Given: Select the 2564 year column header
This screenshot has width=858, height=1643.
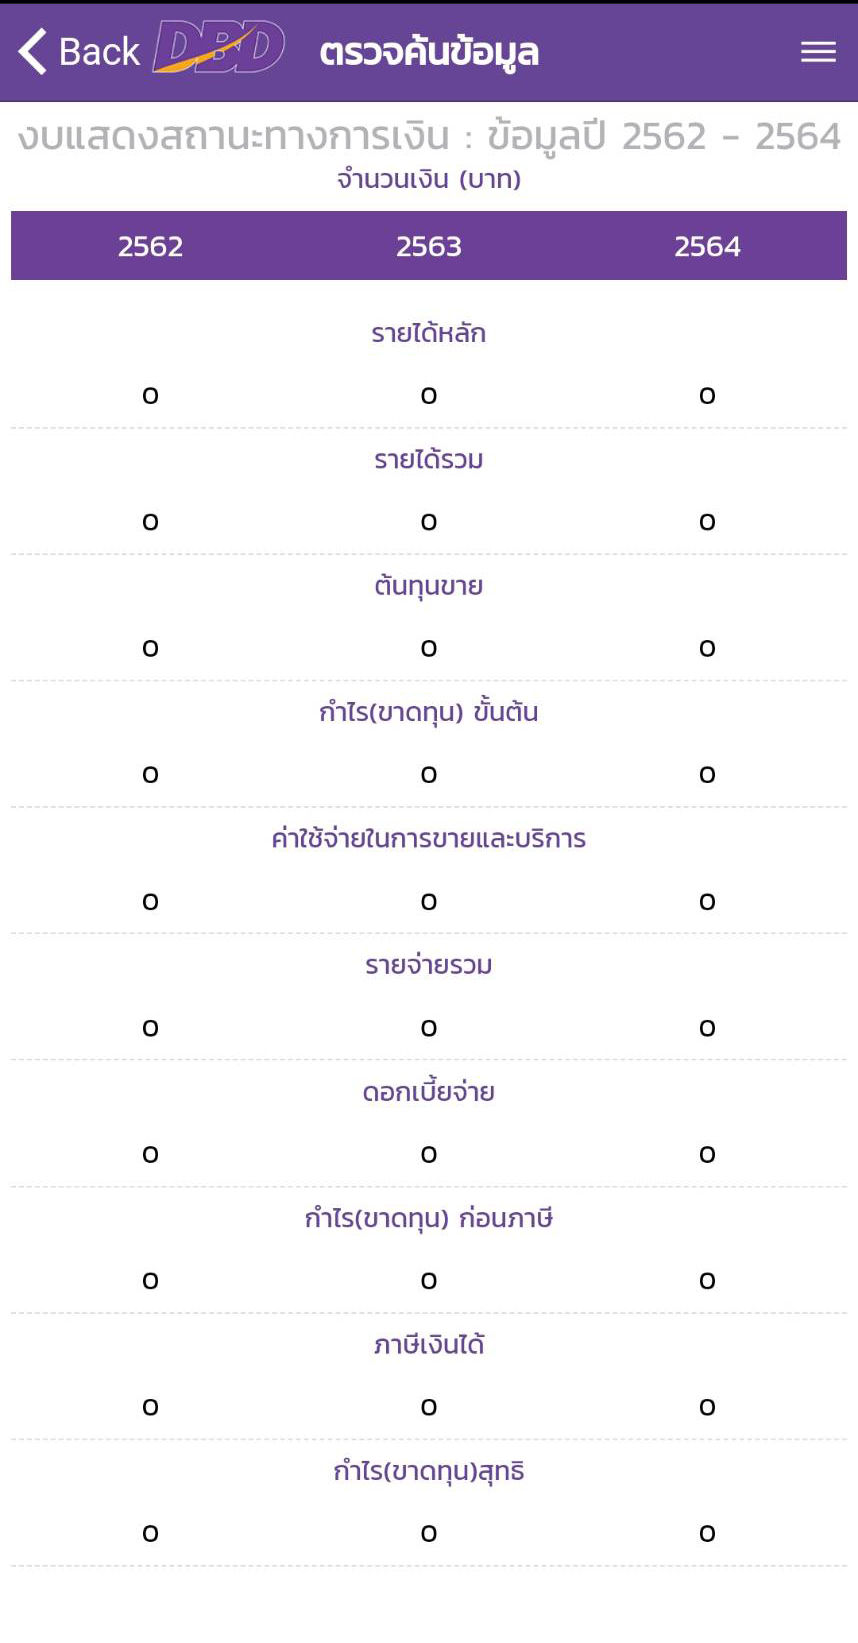Looking at the screenshot, I should pyautogui.click(x=707, y=246).
